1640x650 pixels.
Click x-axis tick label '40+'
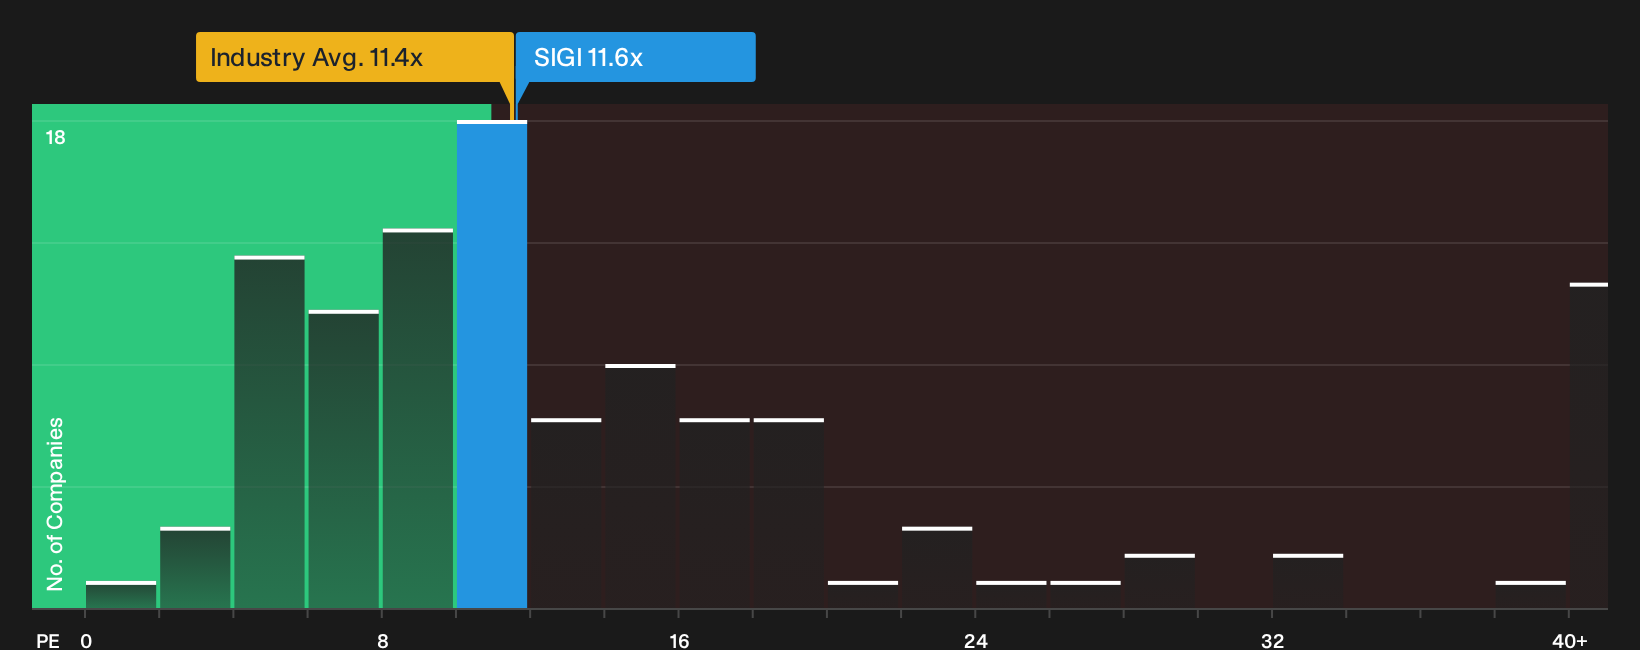1570,641
